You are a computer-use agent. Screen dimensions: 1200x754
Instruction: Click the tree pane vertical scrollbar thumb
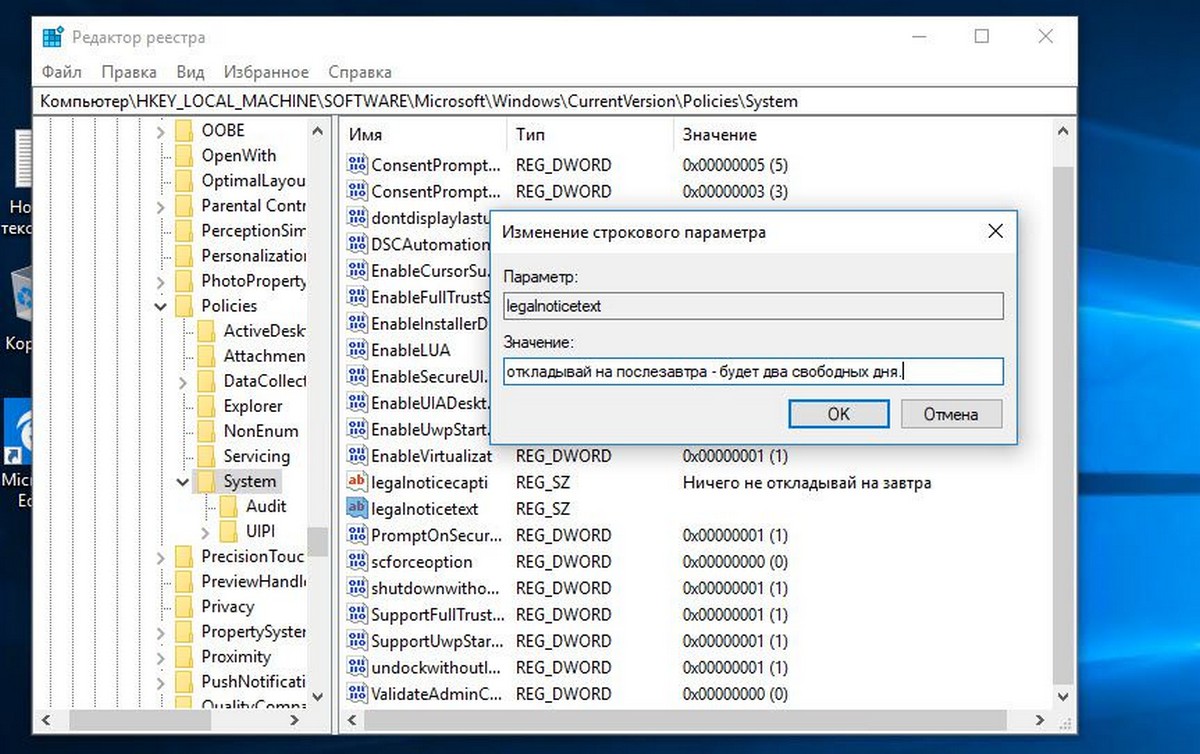pos(317,541)
